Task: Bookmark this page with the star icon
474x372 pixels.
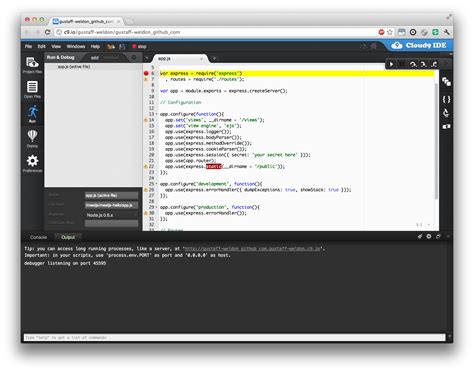Action: click(x=390, y=32)
